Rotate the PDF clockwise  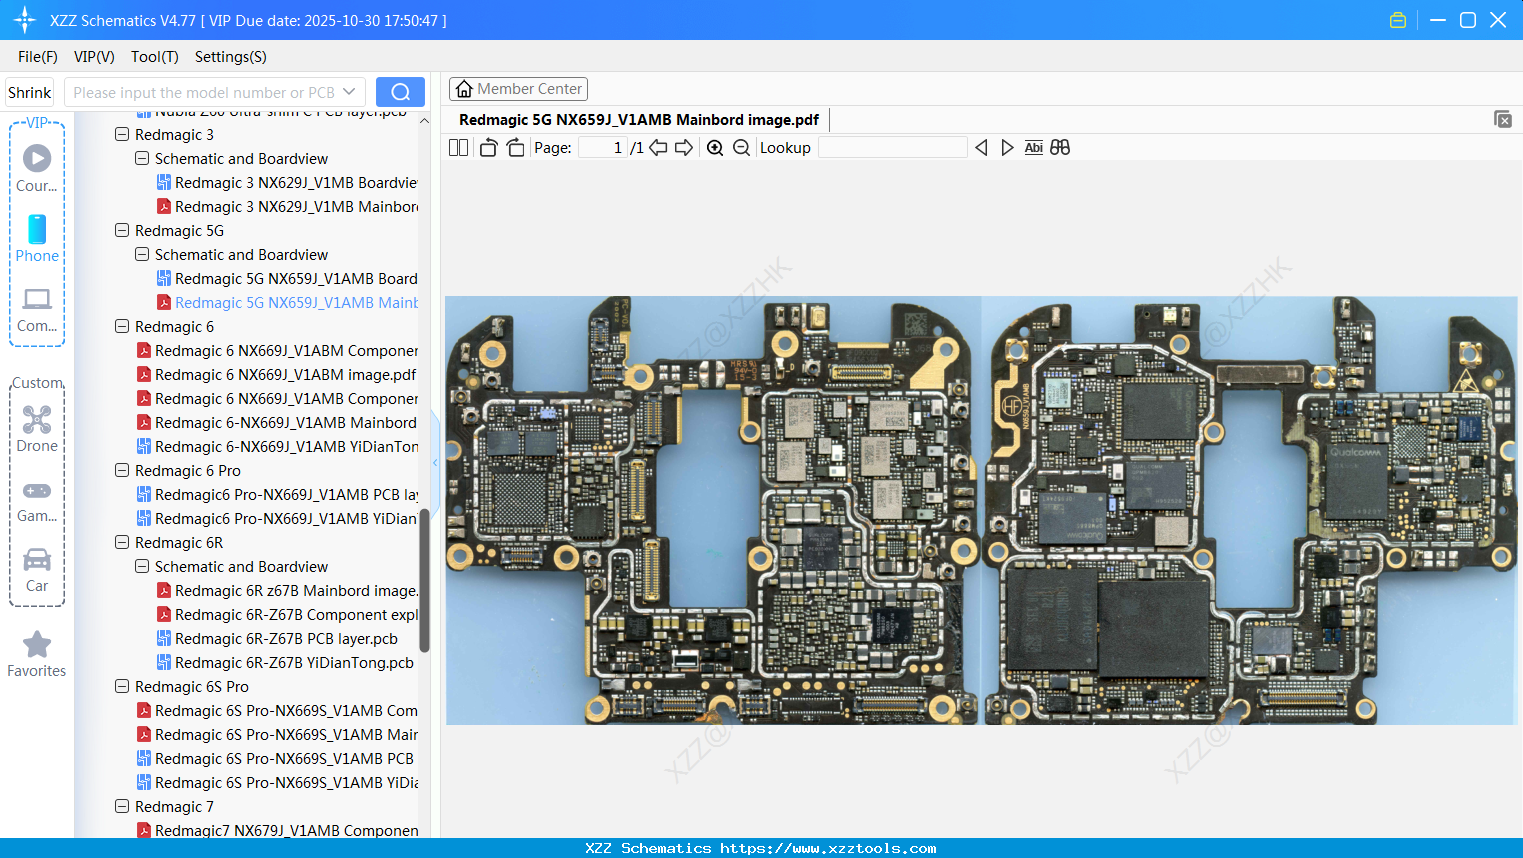514,147
